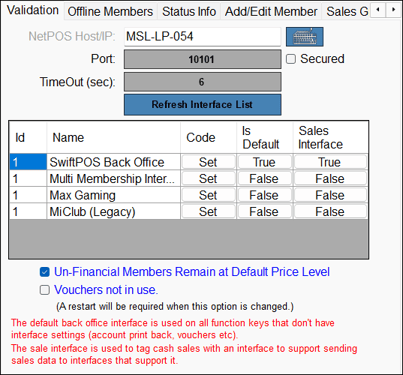Set Code for MiClub (Legacy) row
The height and width of the screenshot is (375, 403).
tap(208, 211)
